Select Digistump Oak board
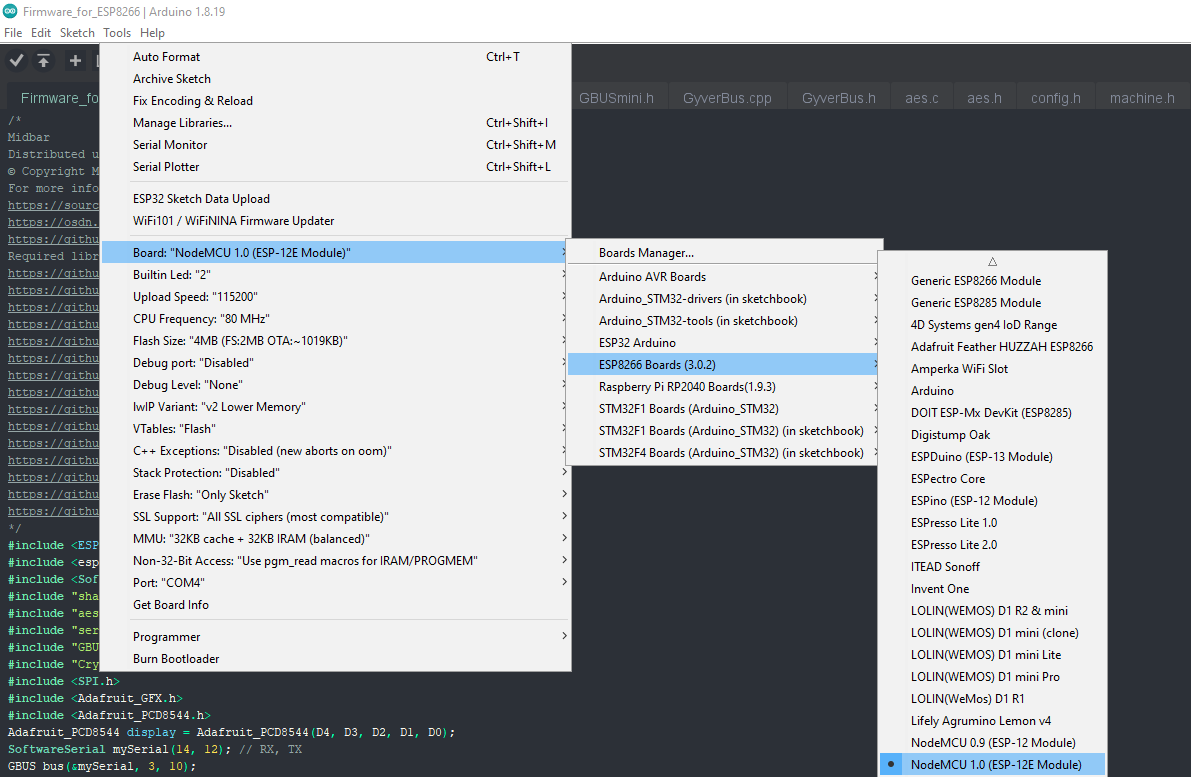Image resolution: width=1191 pixels, height=777 pixels. coord(992,434)
